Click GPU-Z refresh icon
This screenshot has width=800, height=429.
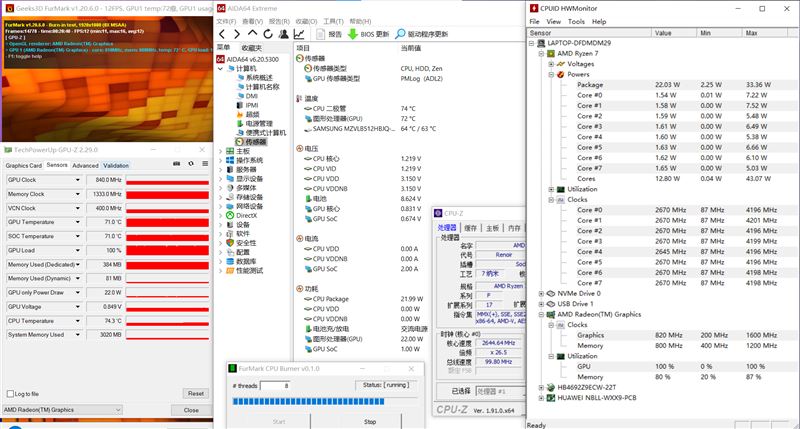191,164
